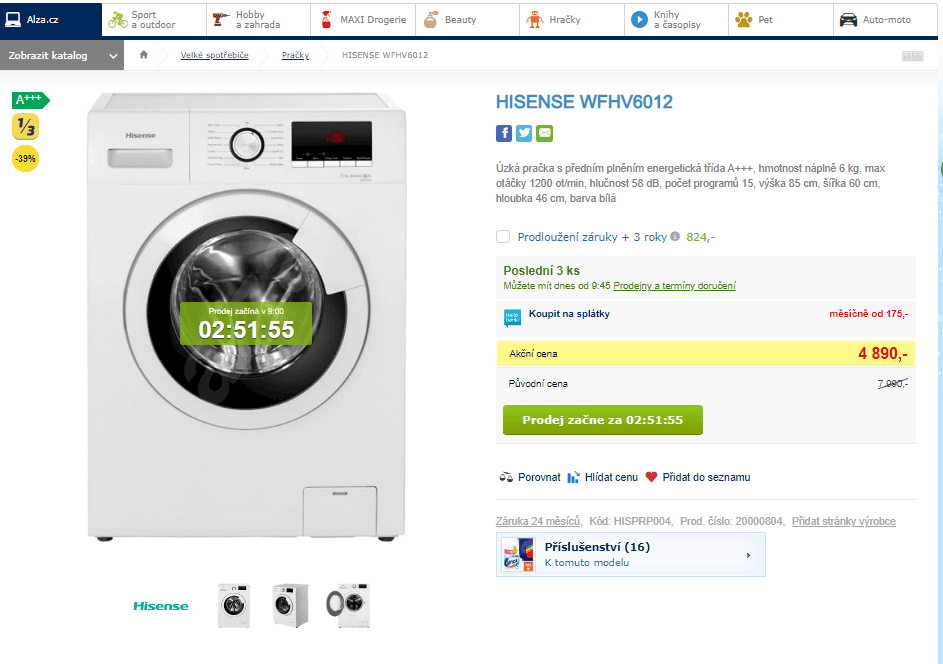Click the Prod. číslo: 20000804 text
The height and width of the screenshot is (664, 943).
731,521
